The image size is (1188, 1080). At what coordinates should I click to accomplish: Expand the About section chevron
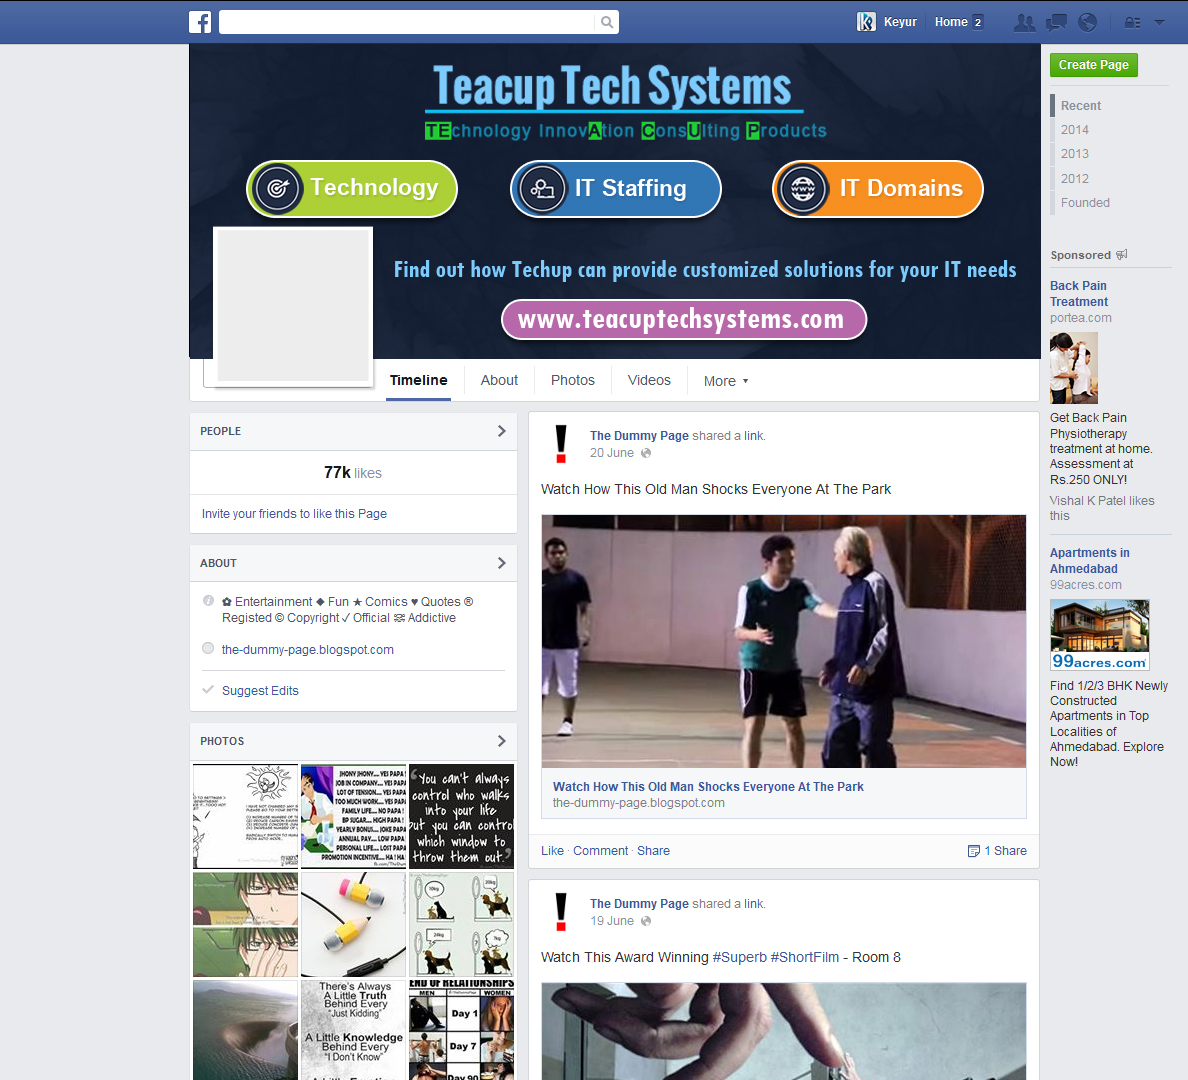(501, 563)
